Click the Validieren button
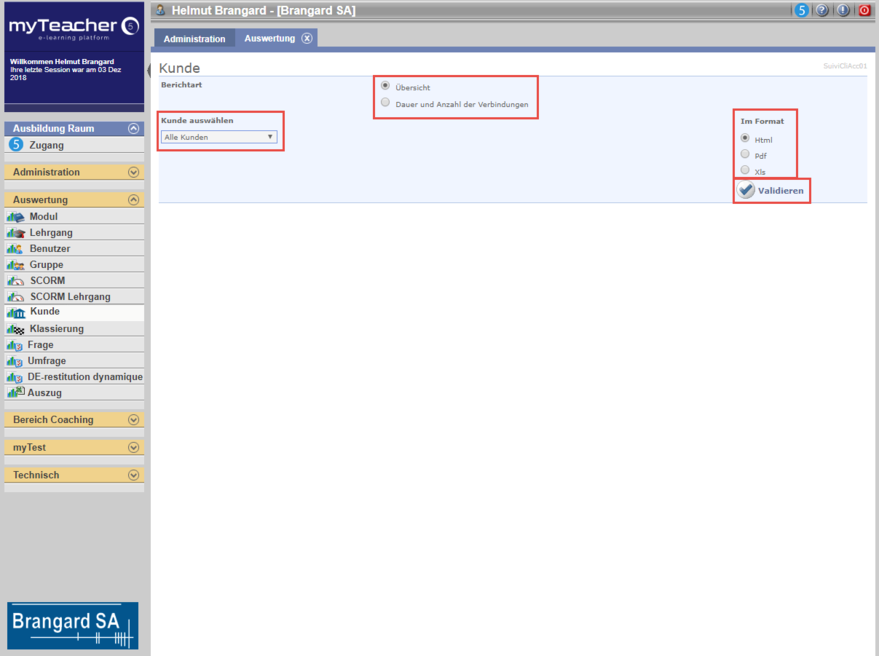Screen dimensions: 879x656 [x=771, y=190]
